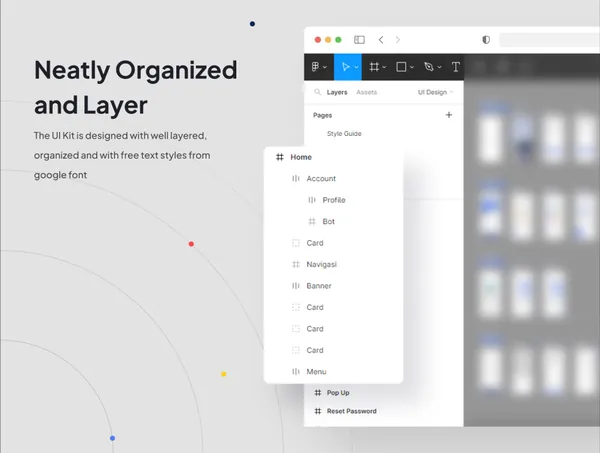Image resolution: width=600 pixels, height=453 pixels.
Task: Select the Navigasi layer
Action: pyautogui.click(x=321, y=265)
